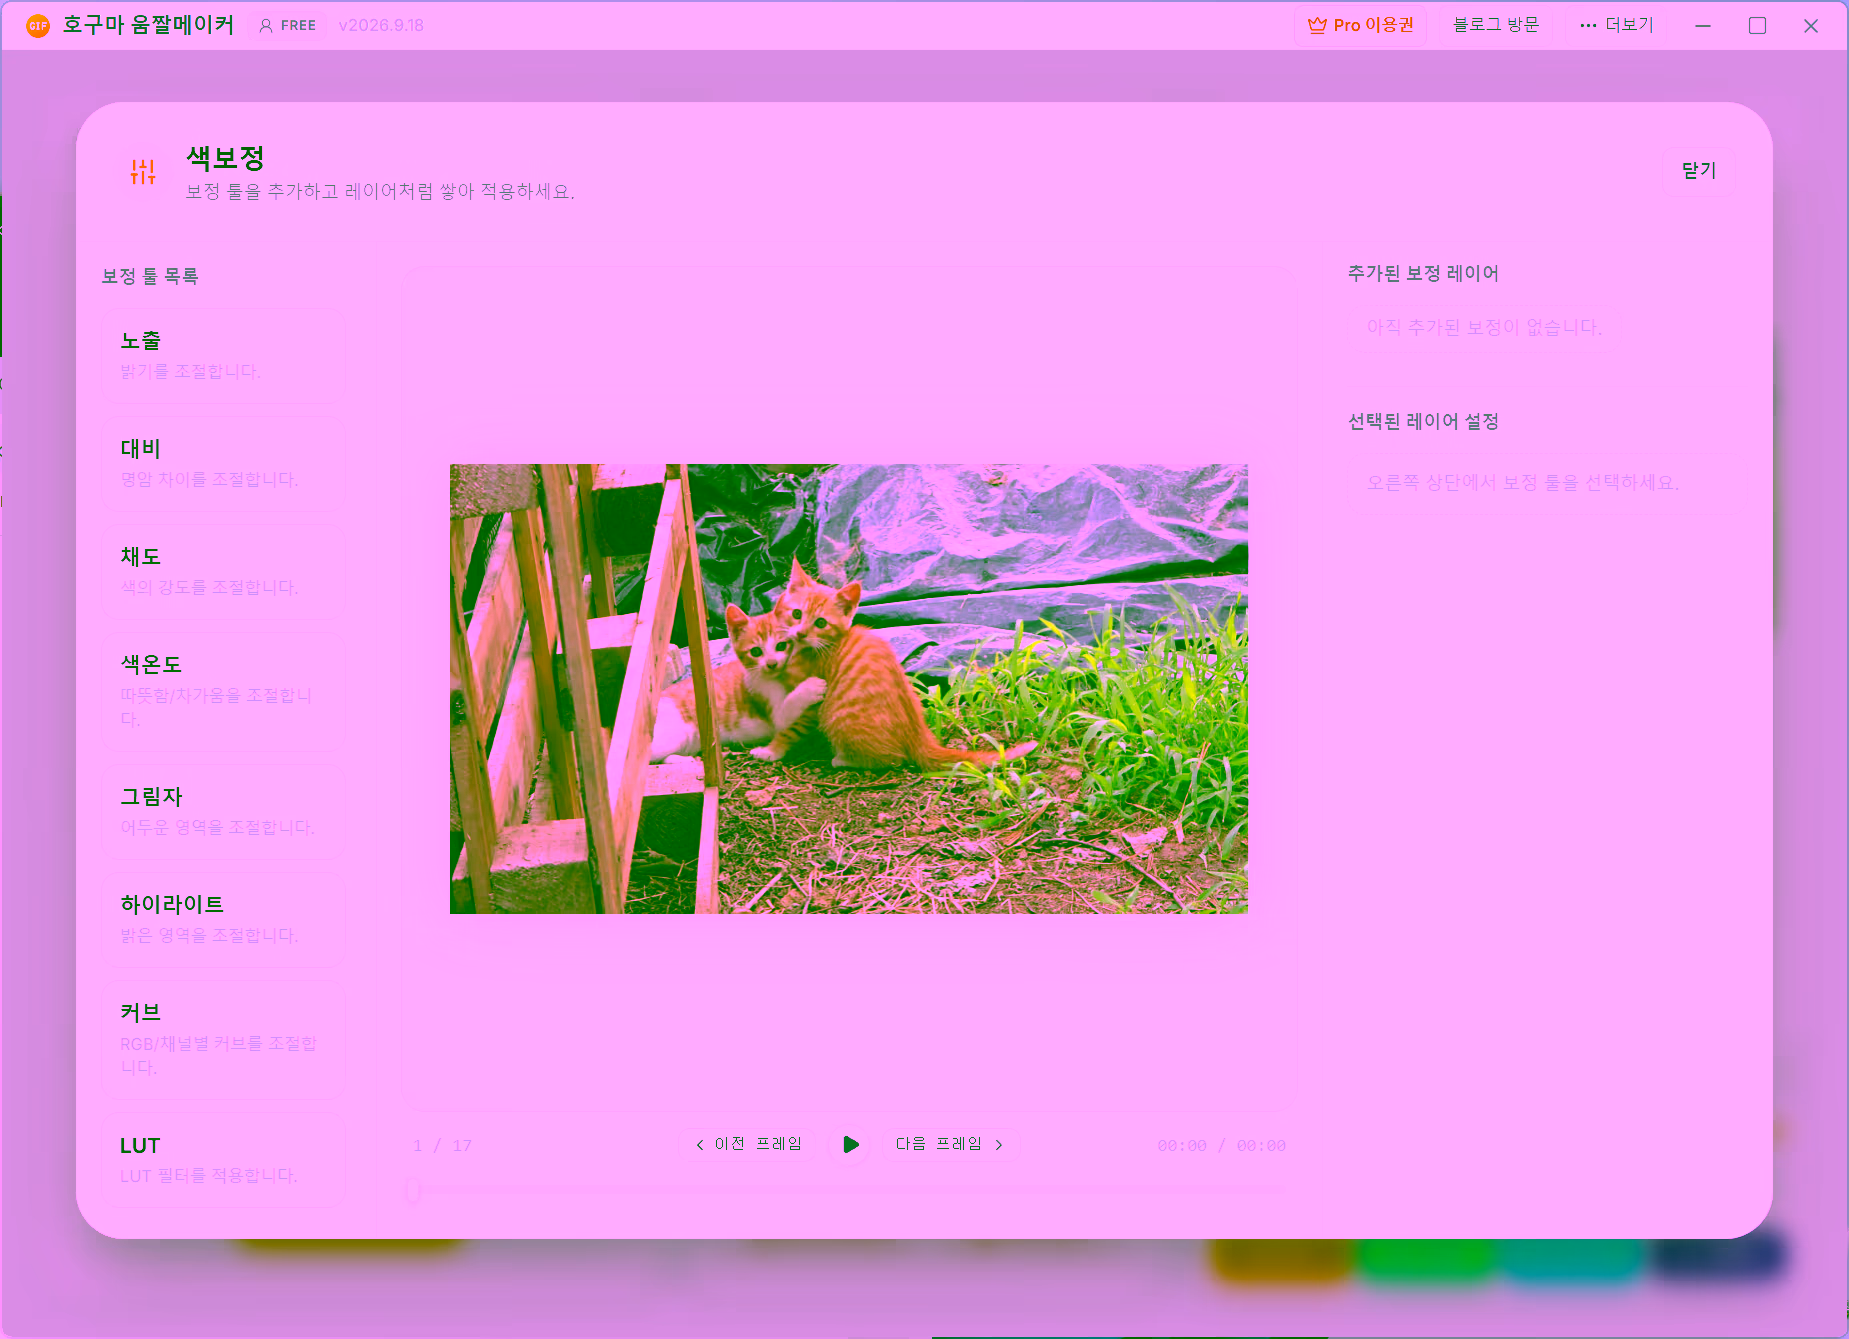Advance with 다음 프레임 button

[949, 1144]
